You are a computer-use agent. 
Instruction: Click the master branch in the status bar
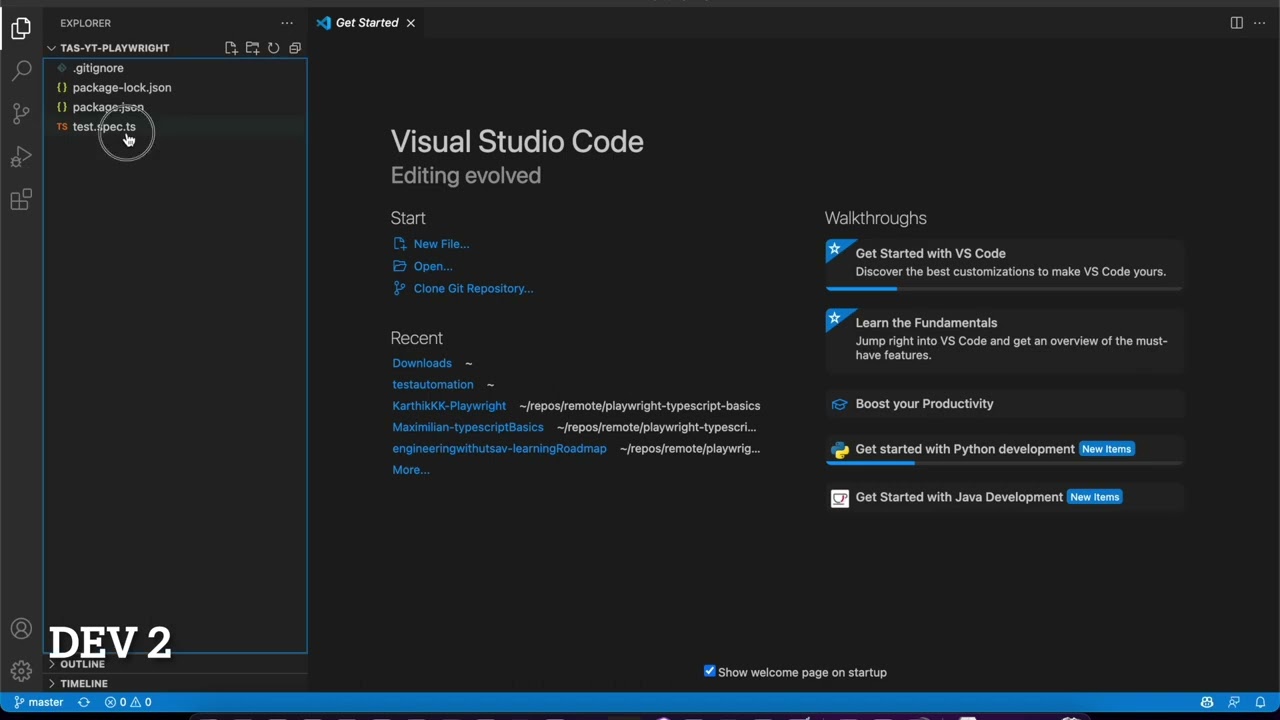click(x=39, y=702)
